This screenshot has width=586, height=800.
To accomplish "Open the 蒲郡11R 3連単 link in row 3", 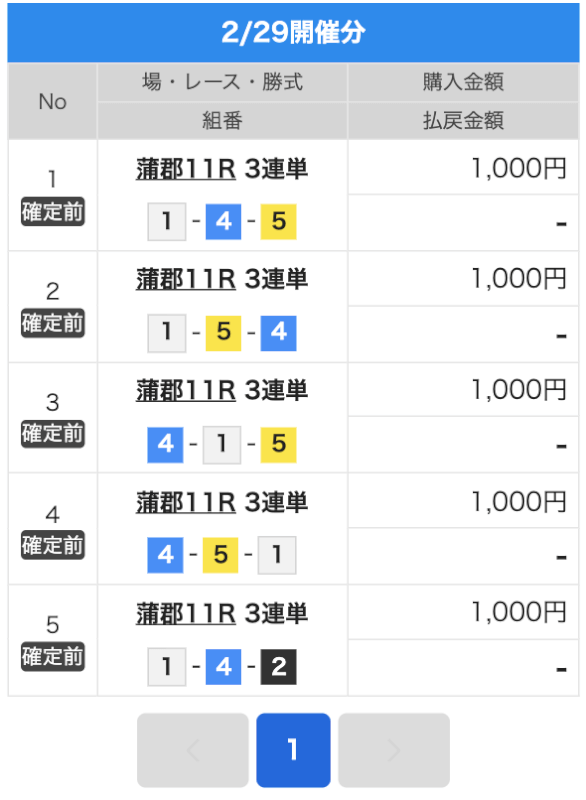I will click(x=221, y=391).
